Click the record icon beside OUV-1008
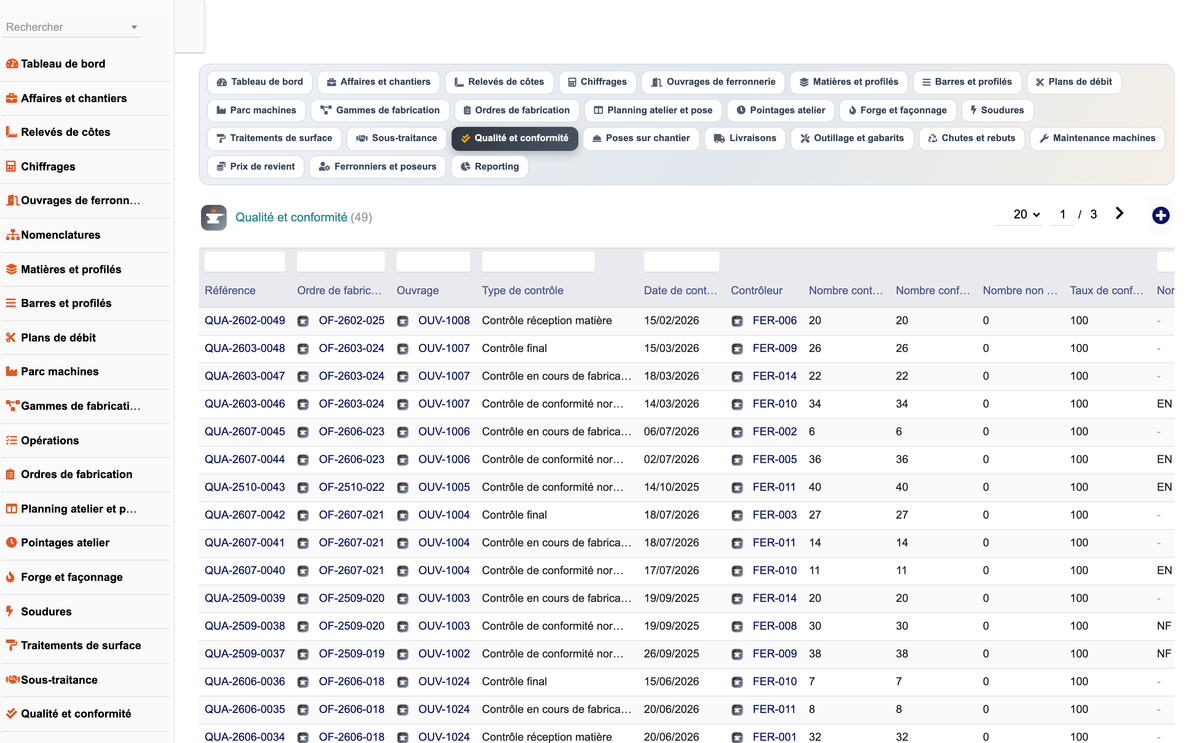This screenshot has width=1200, height=743. tap(403, 321)
